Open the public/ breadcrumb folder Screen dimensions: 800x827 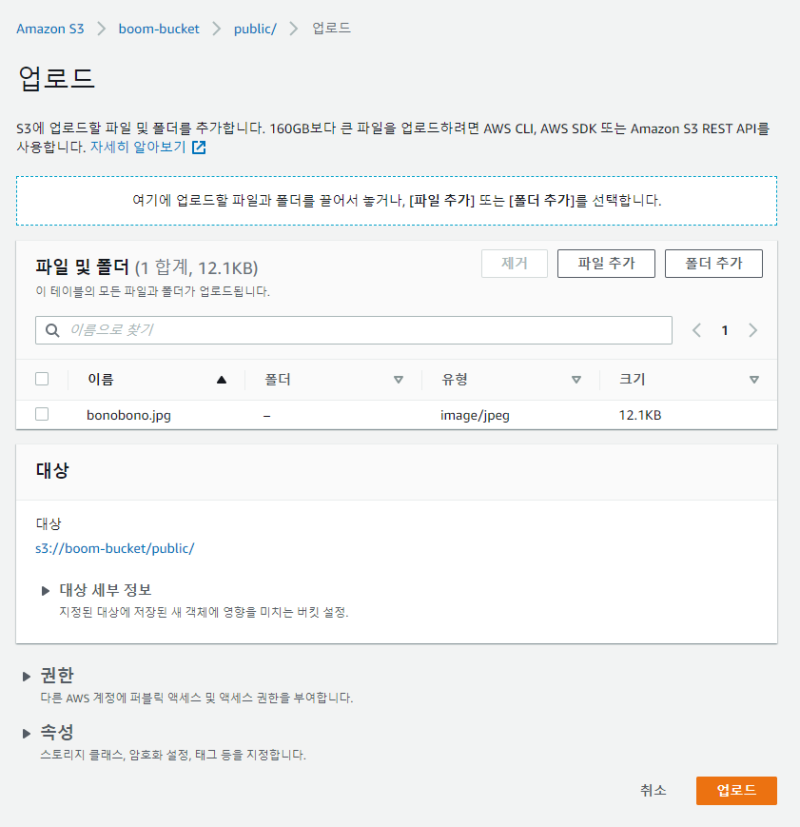254,28
